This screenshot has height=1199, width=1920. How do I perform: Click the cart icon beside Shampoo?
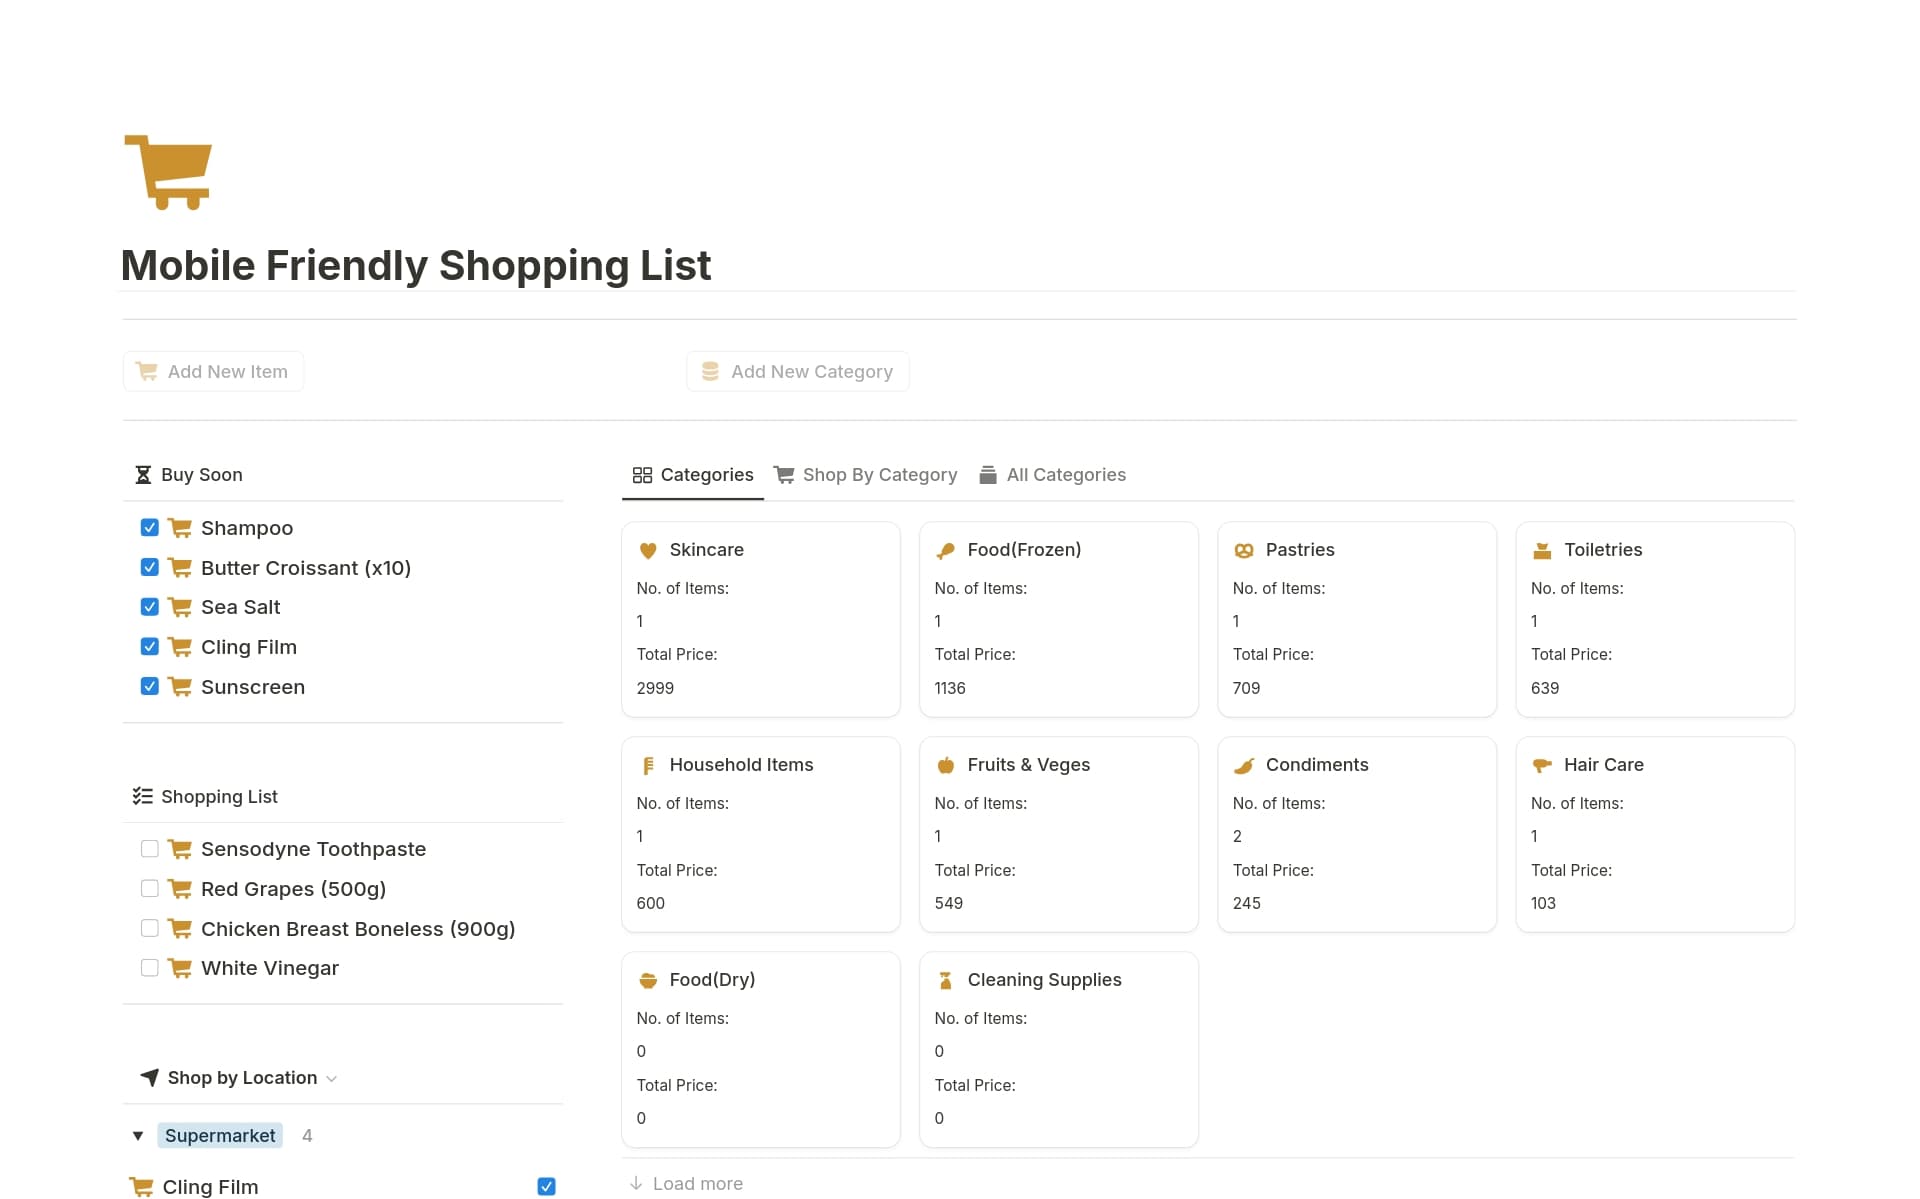coord(179,527)
